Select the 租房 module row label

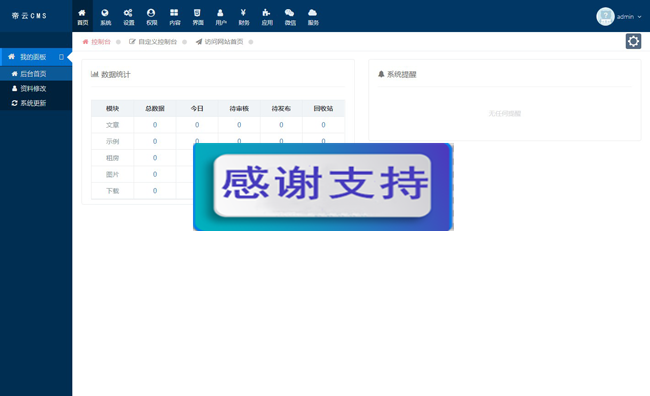[x=112, y=158]
